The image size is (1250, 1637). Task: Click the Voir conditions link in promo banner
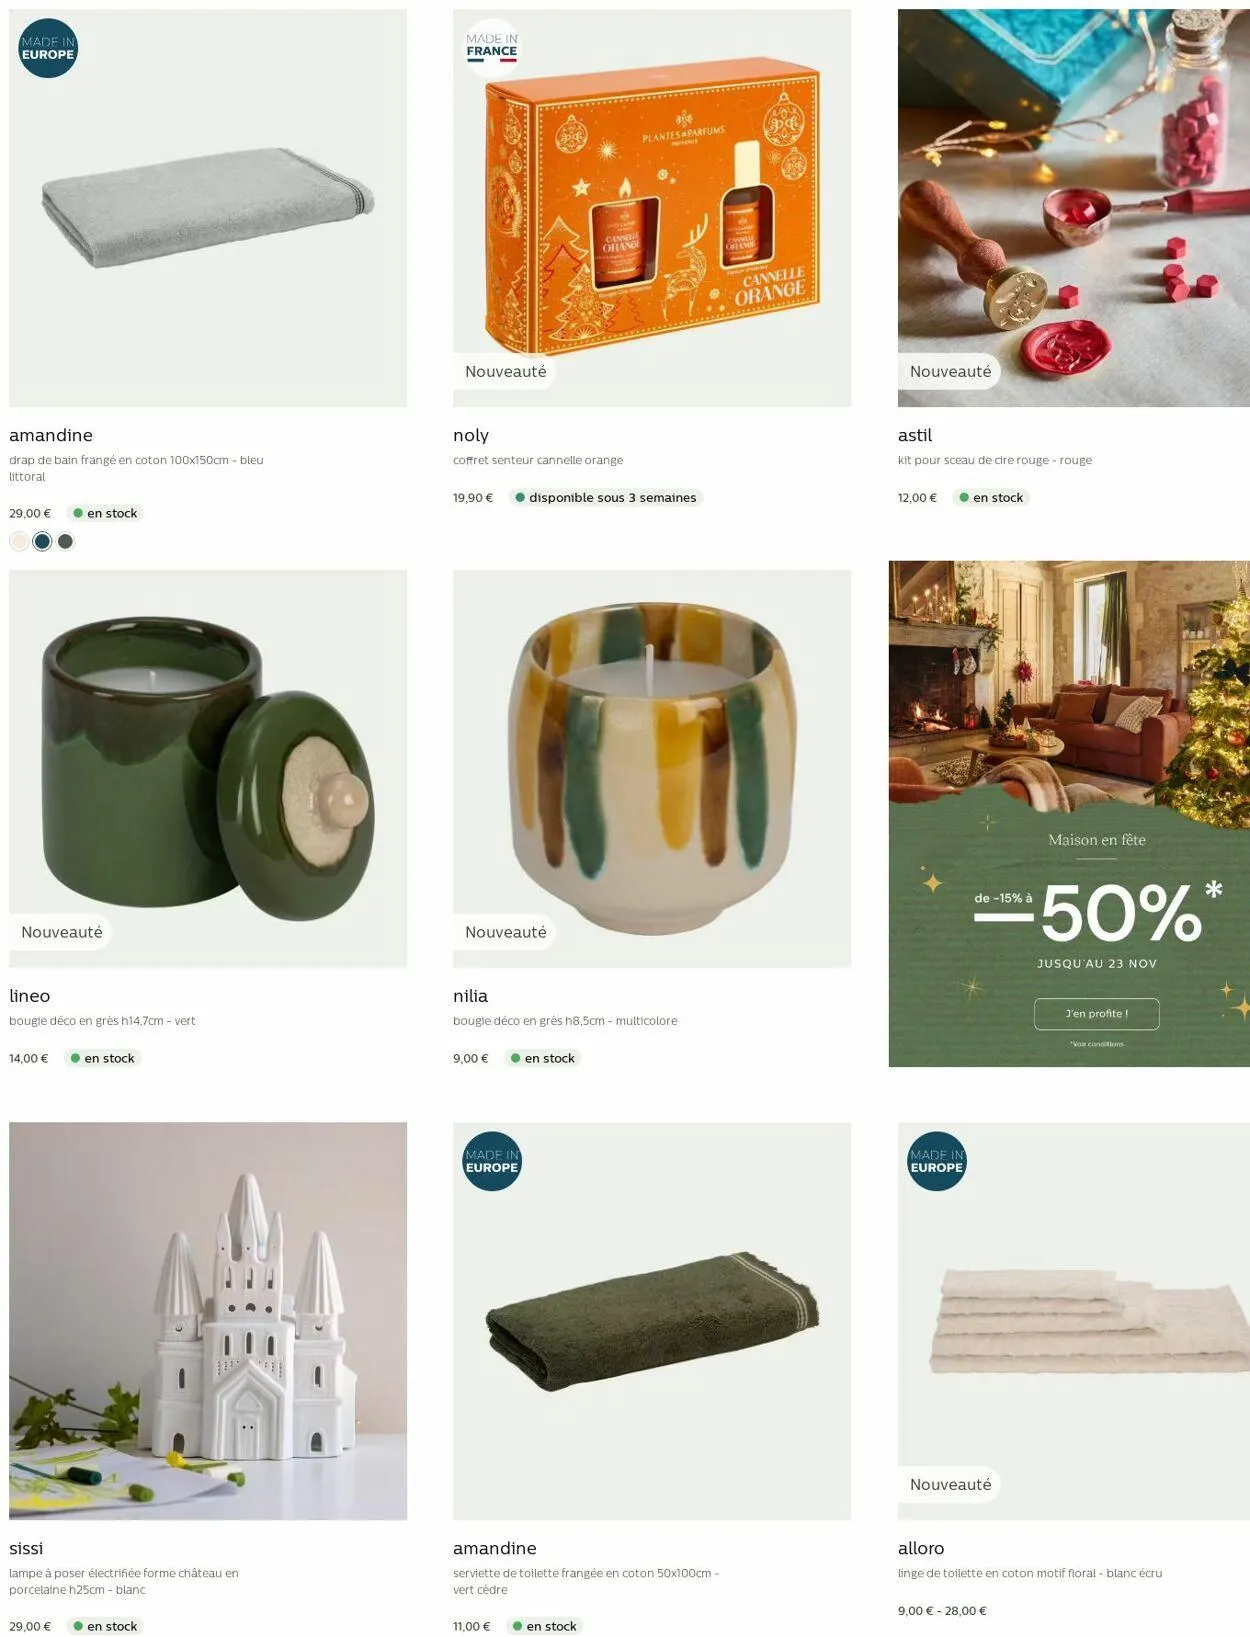click(x=1096, y=1044)
